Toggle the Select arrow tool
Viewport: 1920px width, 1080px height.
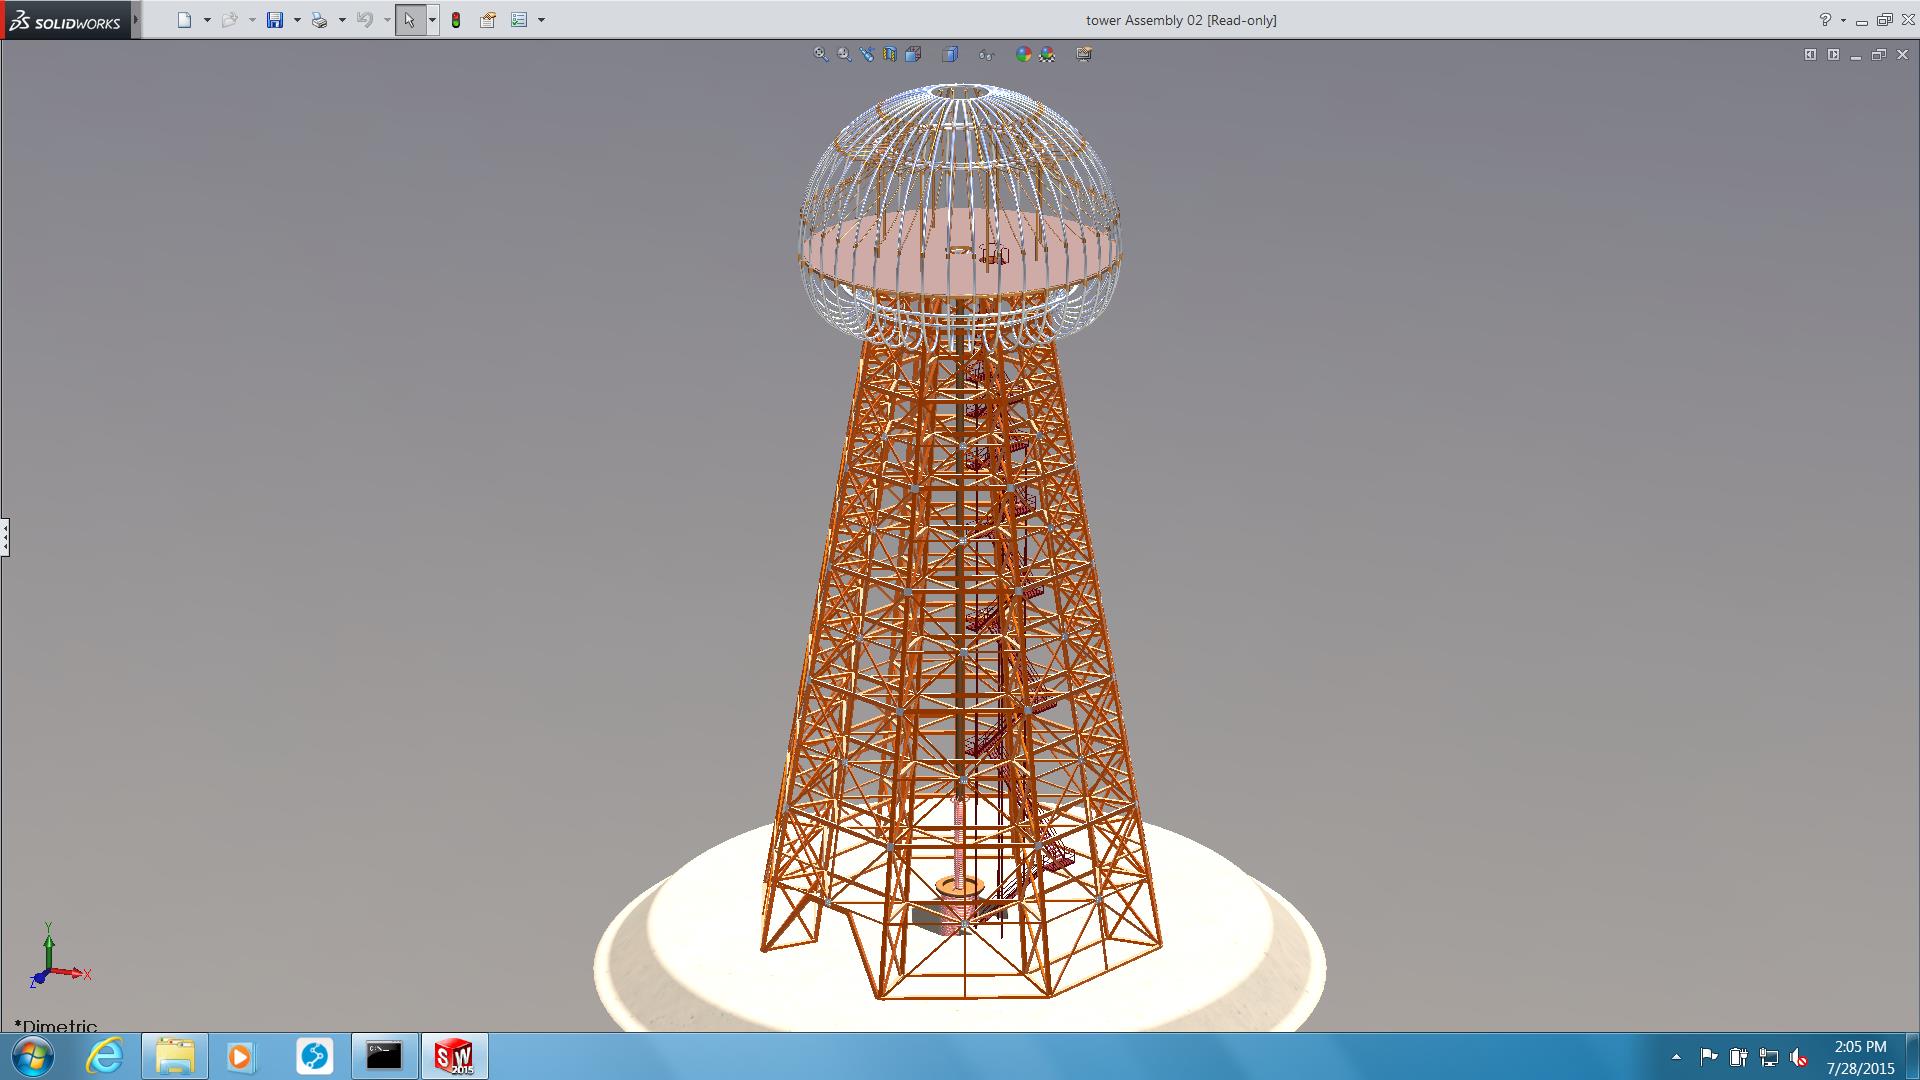point(409,20)
